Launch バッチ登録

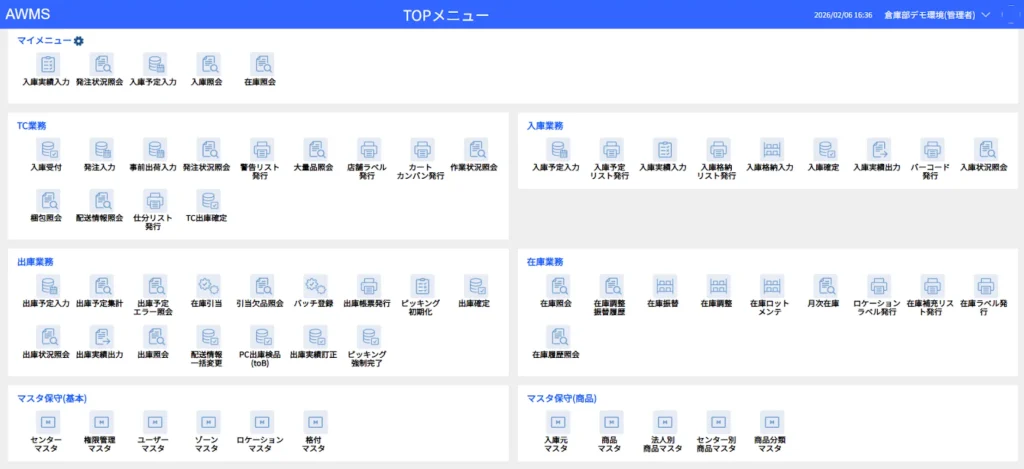(314, 286)
